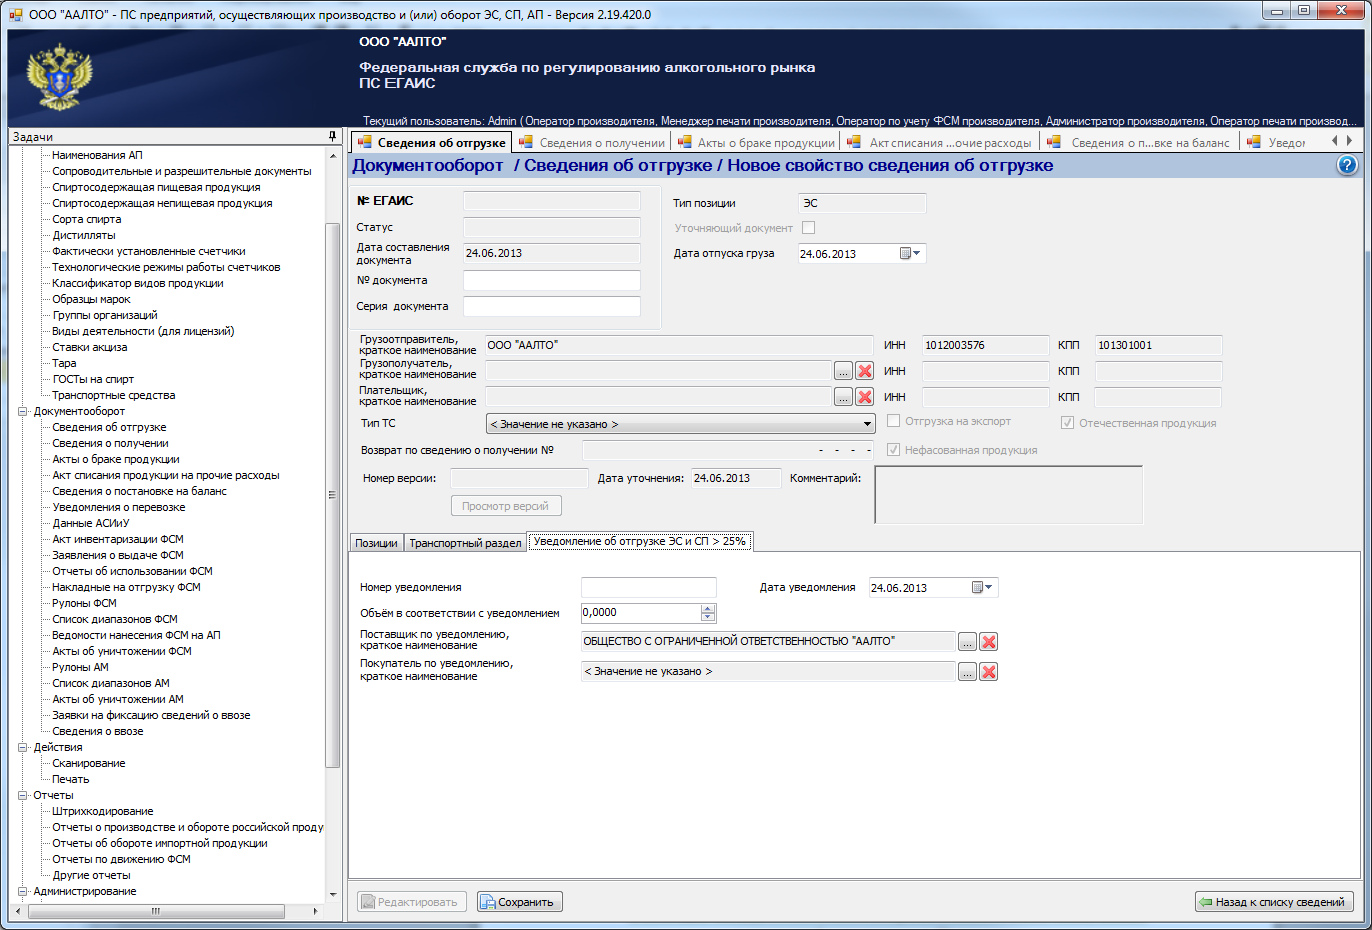Image resolution: width=1372 pixels, height=930 pixels.
Task: Switch to Сведения о получении document tab
Action: (592, 142)
